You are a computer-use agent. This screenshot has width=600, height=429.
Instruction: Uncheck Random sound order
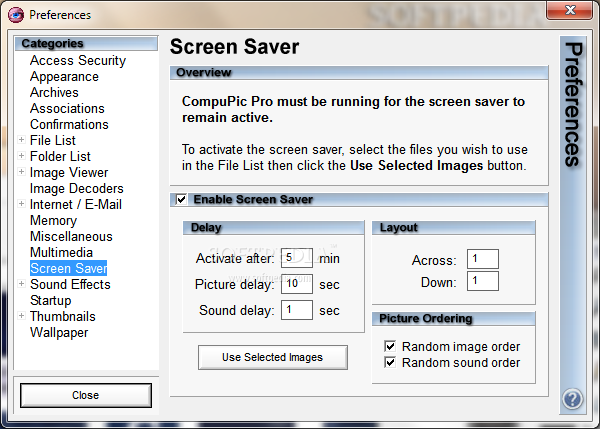(390, 362)
